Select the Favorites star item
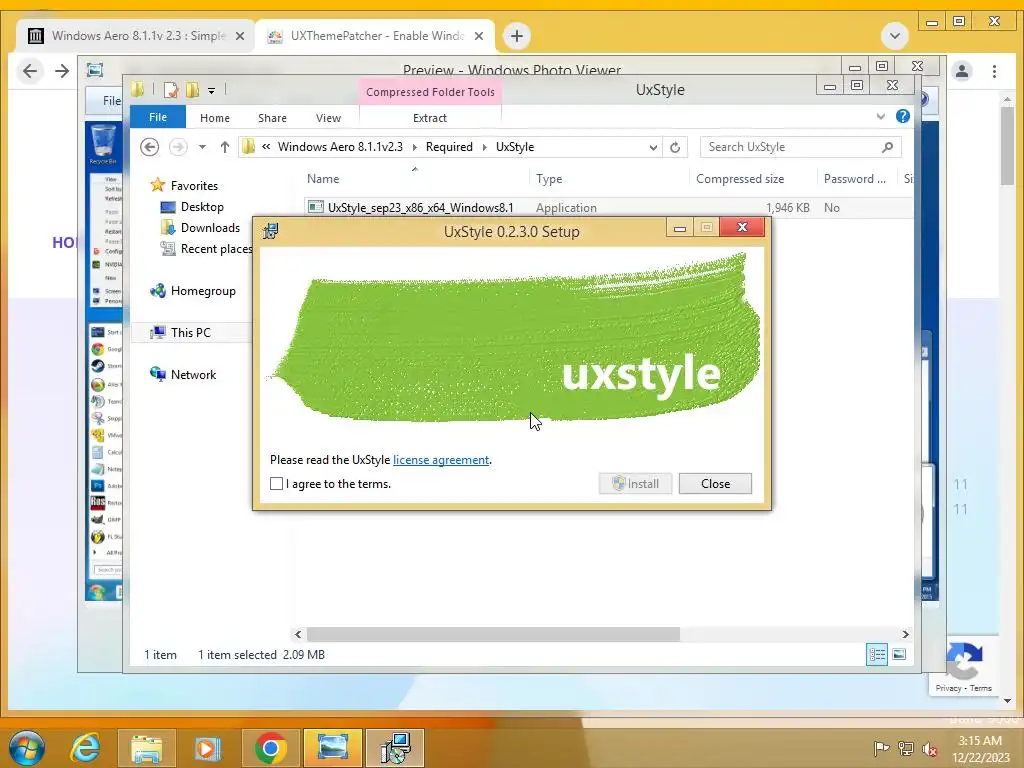Viewport: 1024px width, 768px height. (184, 185)
